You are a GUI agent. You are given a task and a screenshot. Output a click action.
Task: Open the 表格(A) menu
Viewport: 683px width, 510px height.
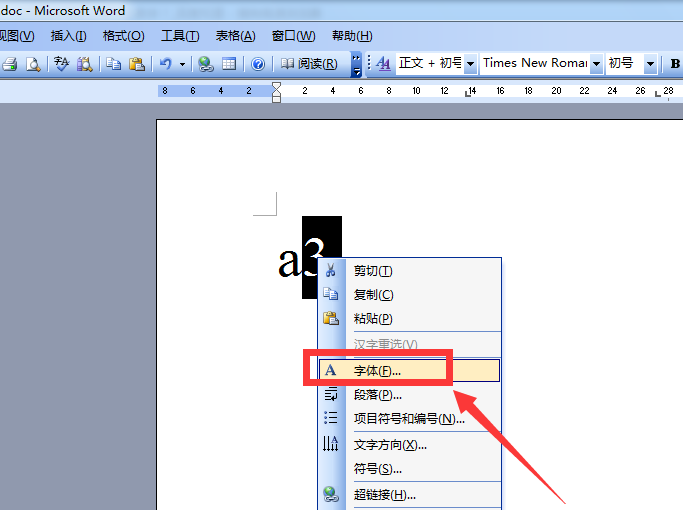click(x=236, y=36)
